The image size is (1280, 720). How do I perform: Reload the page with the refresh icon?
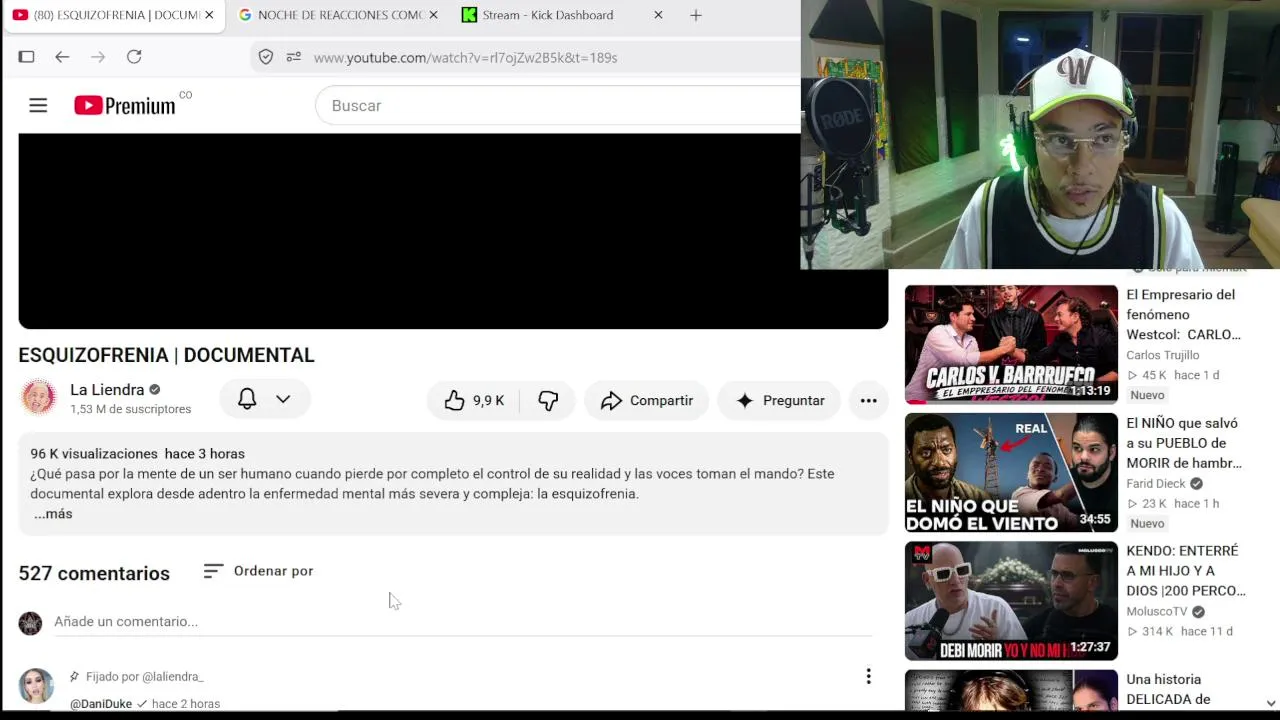(134, 57)
